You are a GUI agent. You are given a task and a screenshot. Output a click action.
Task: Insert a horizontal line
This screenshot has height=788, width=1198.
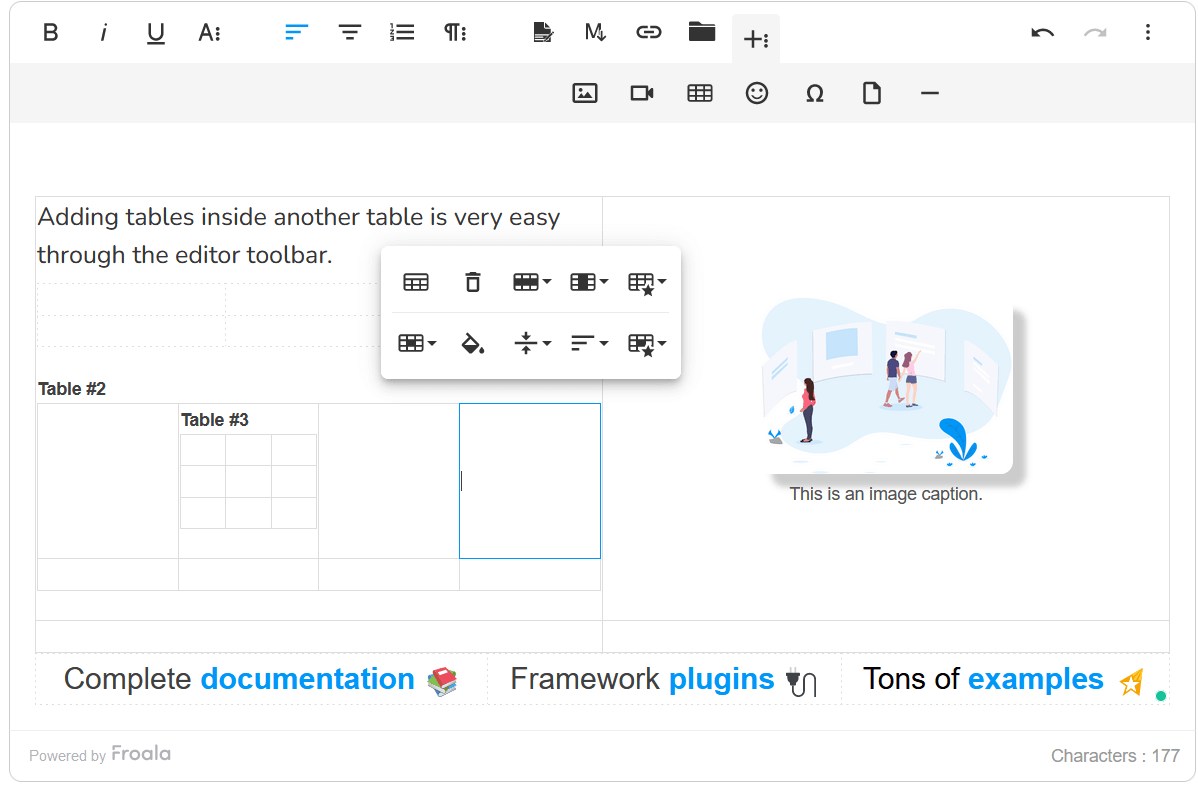(x=929, y=93)
